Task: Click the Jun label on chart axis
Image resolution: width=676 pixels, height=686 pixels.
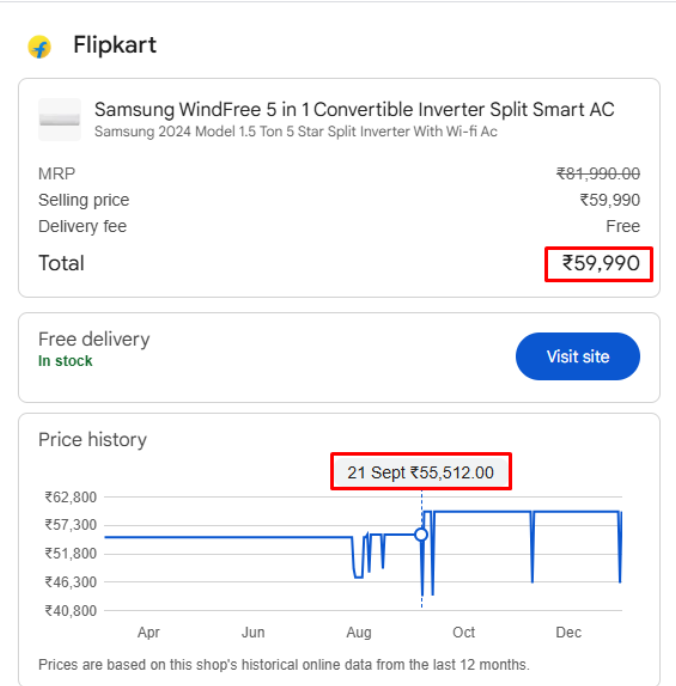Action: click(253, 633)
